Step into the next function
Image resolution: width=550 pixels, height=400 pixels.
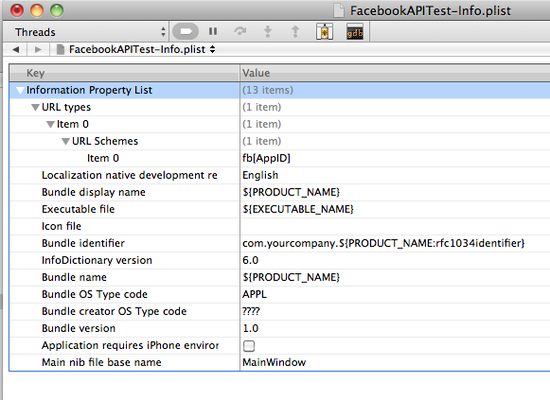[x=268, y=32]
